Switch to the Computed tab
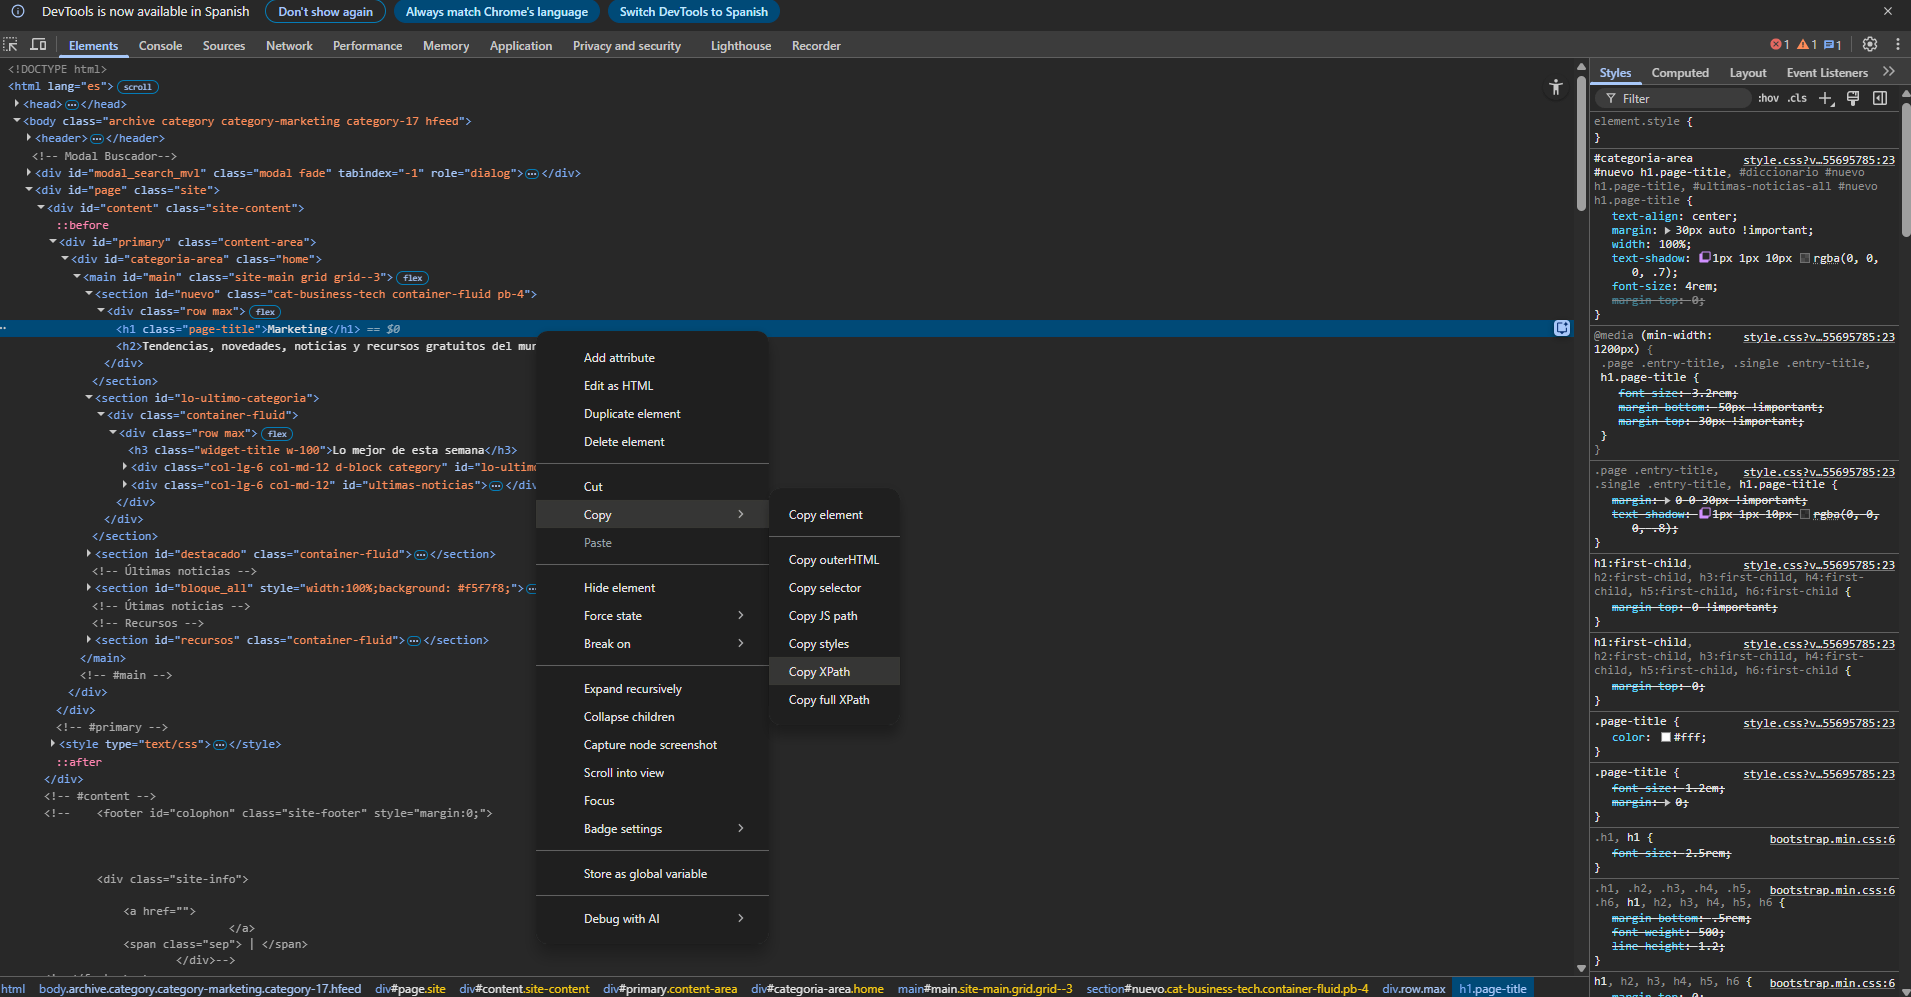 click(x=1680, y=72)
